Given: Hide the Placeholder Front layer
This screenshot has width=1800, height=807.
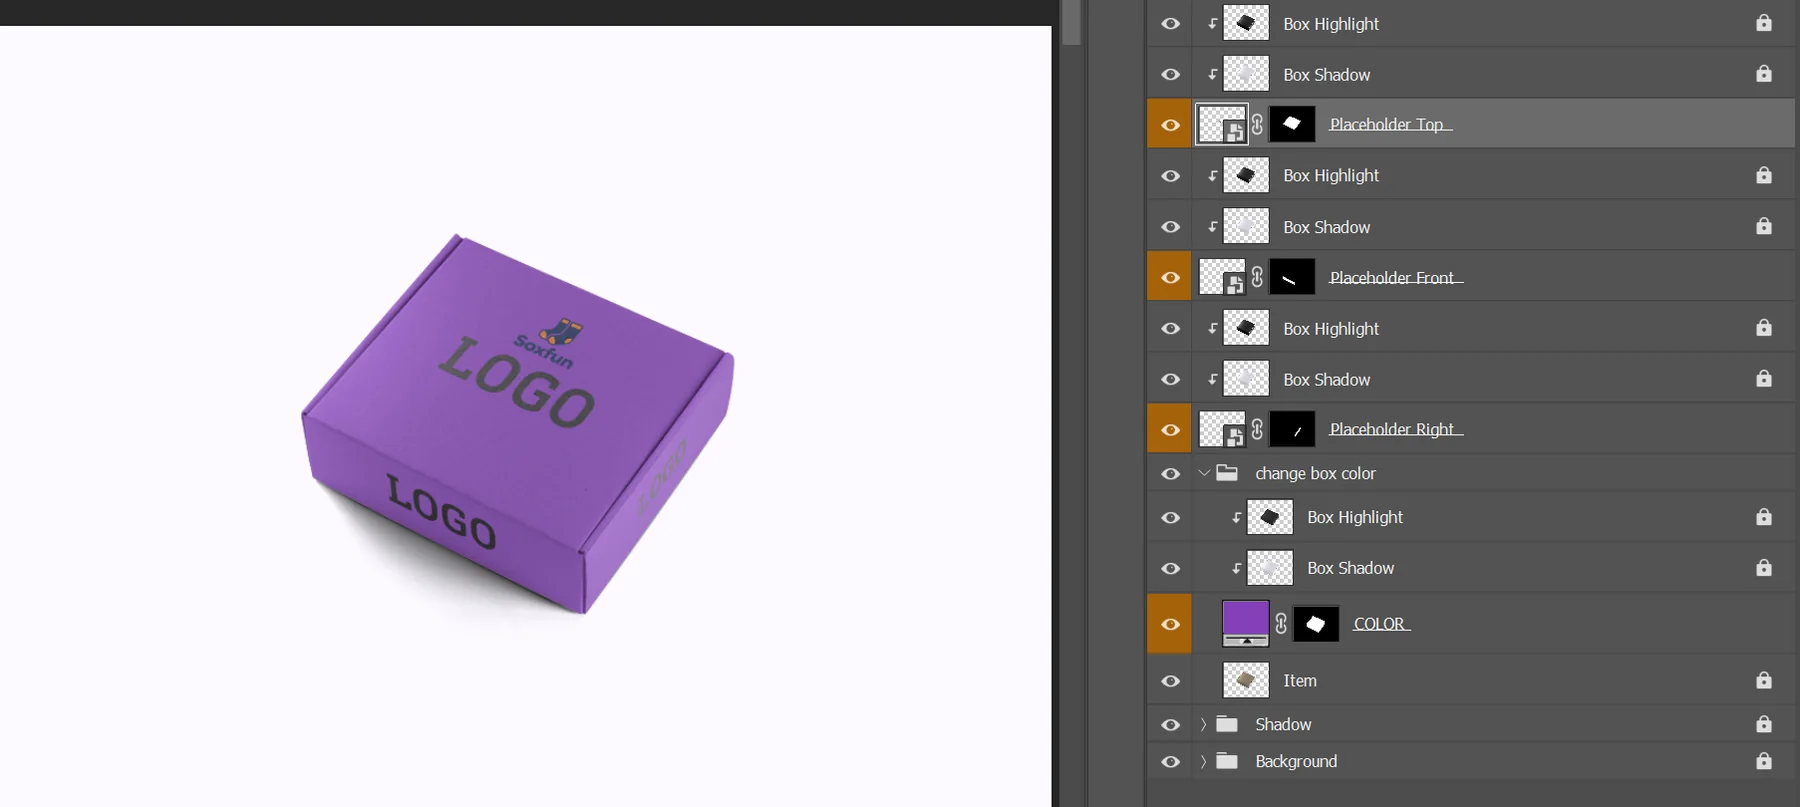Looking at the screenshot, I should [x=1170, y=278].
